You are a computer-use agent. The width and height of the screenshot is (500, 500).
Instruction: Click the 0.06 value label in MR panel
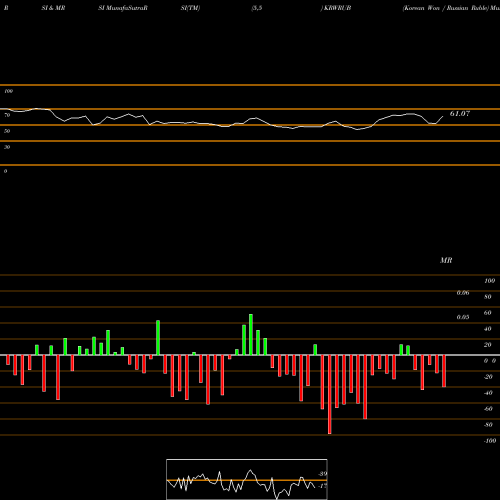click(x=463, y=293)
